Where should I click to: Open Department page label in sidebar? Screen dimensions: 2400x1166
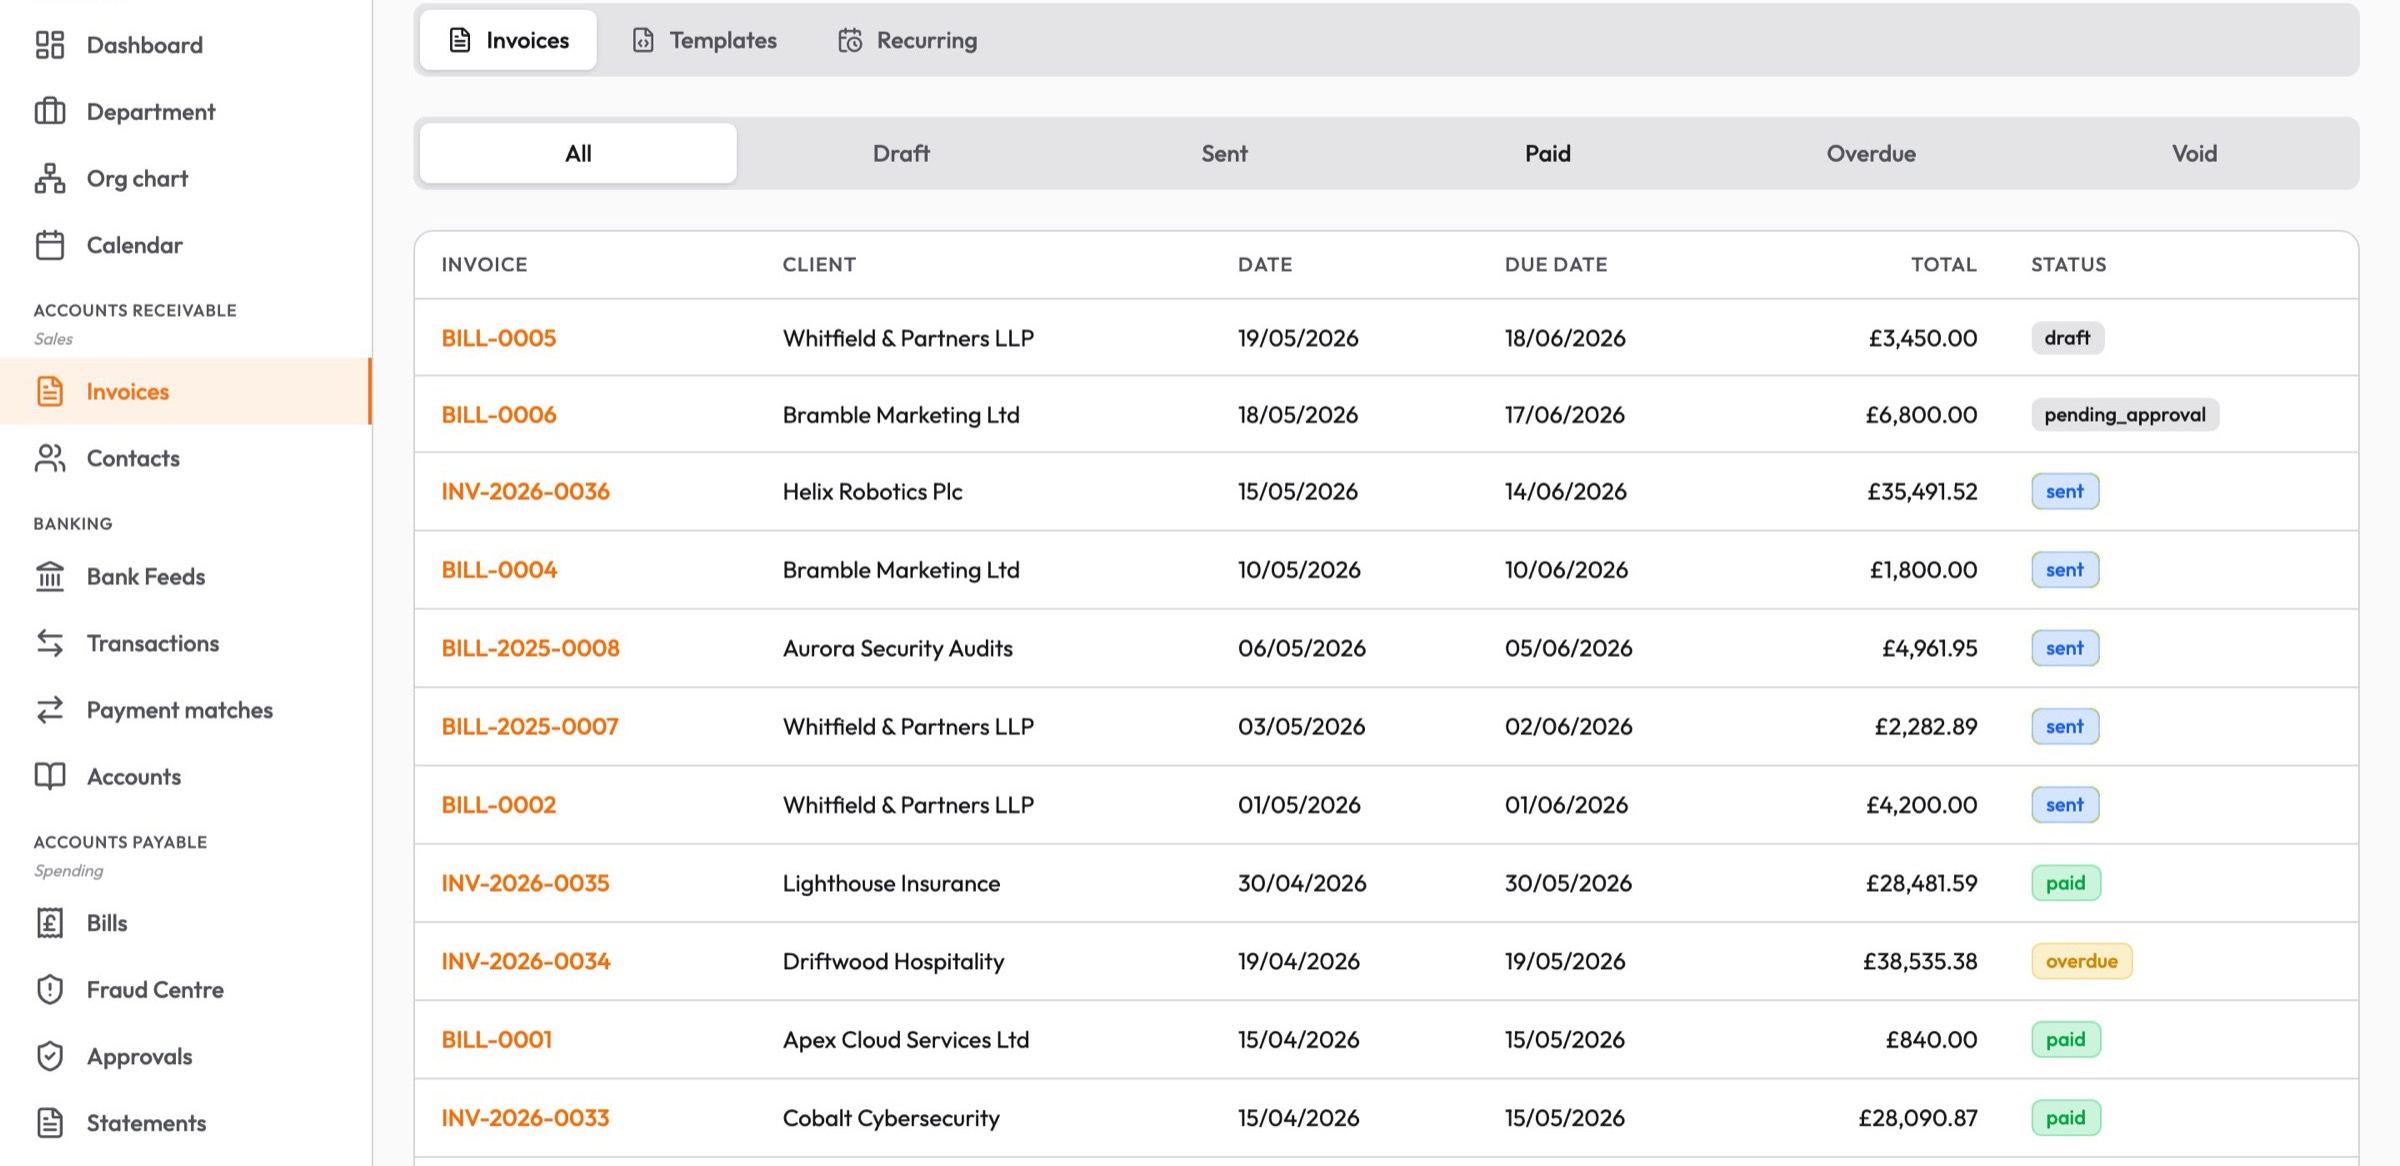(x=151, y=111)
